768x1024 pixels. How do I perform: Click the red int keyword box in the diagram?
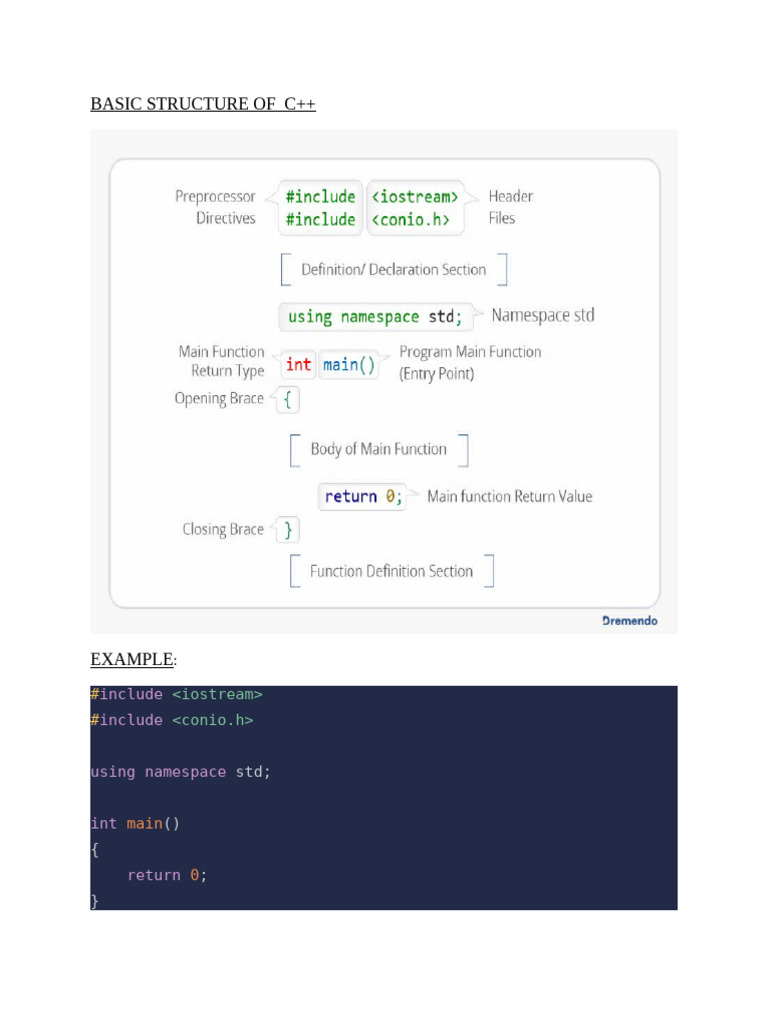pos(299,365)
